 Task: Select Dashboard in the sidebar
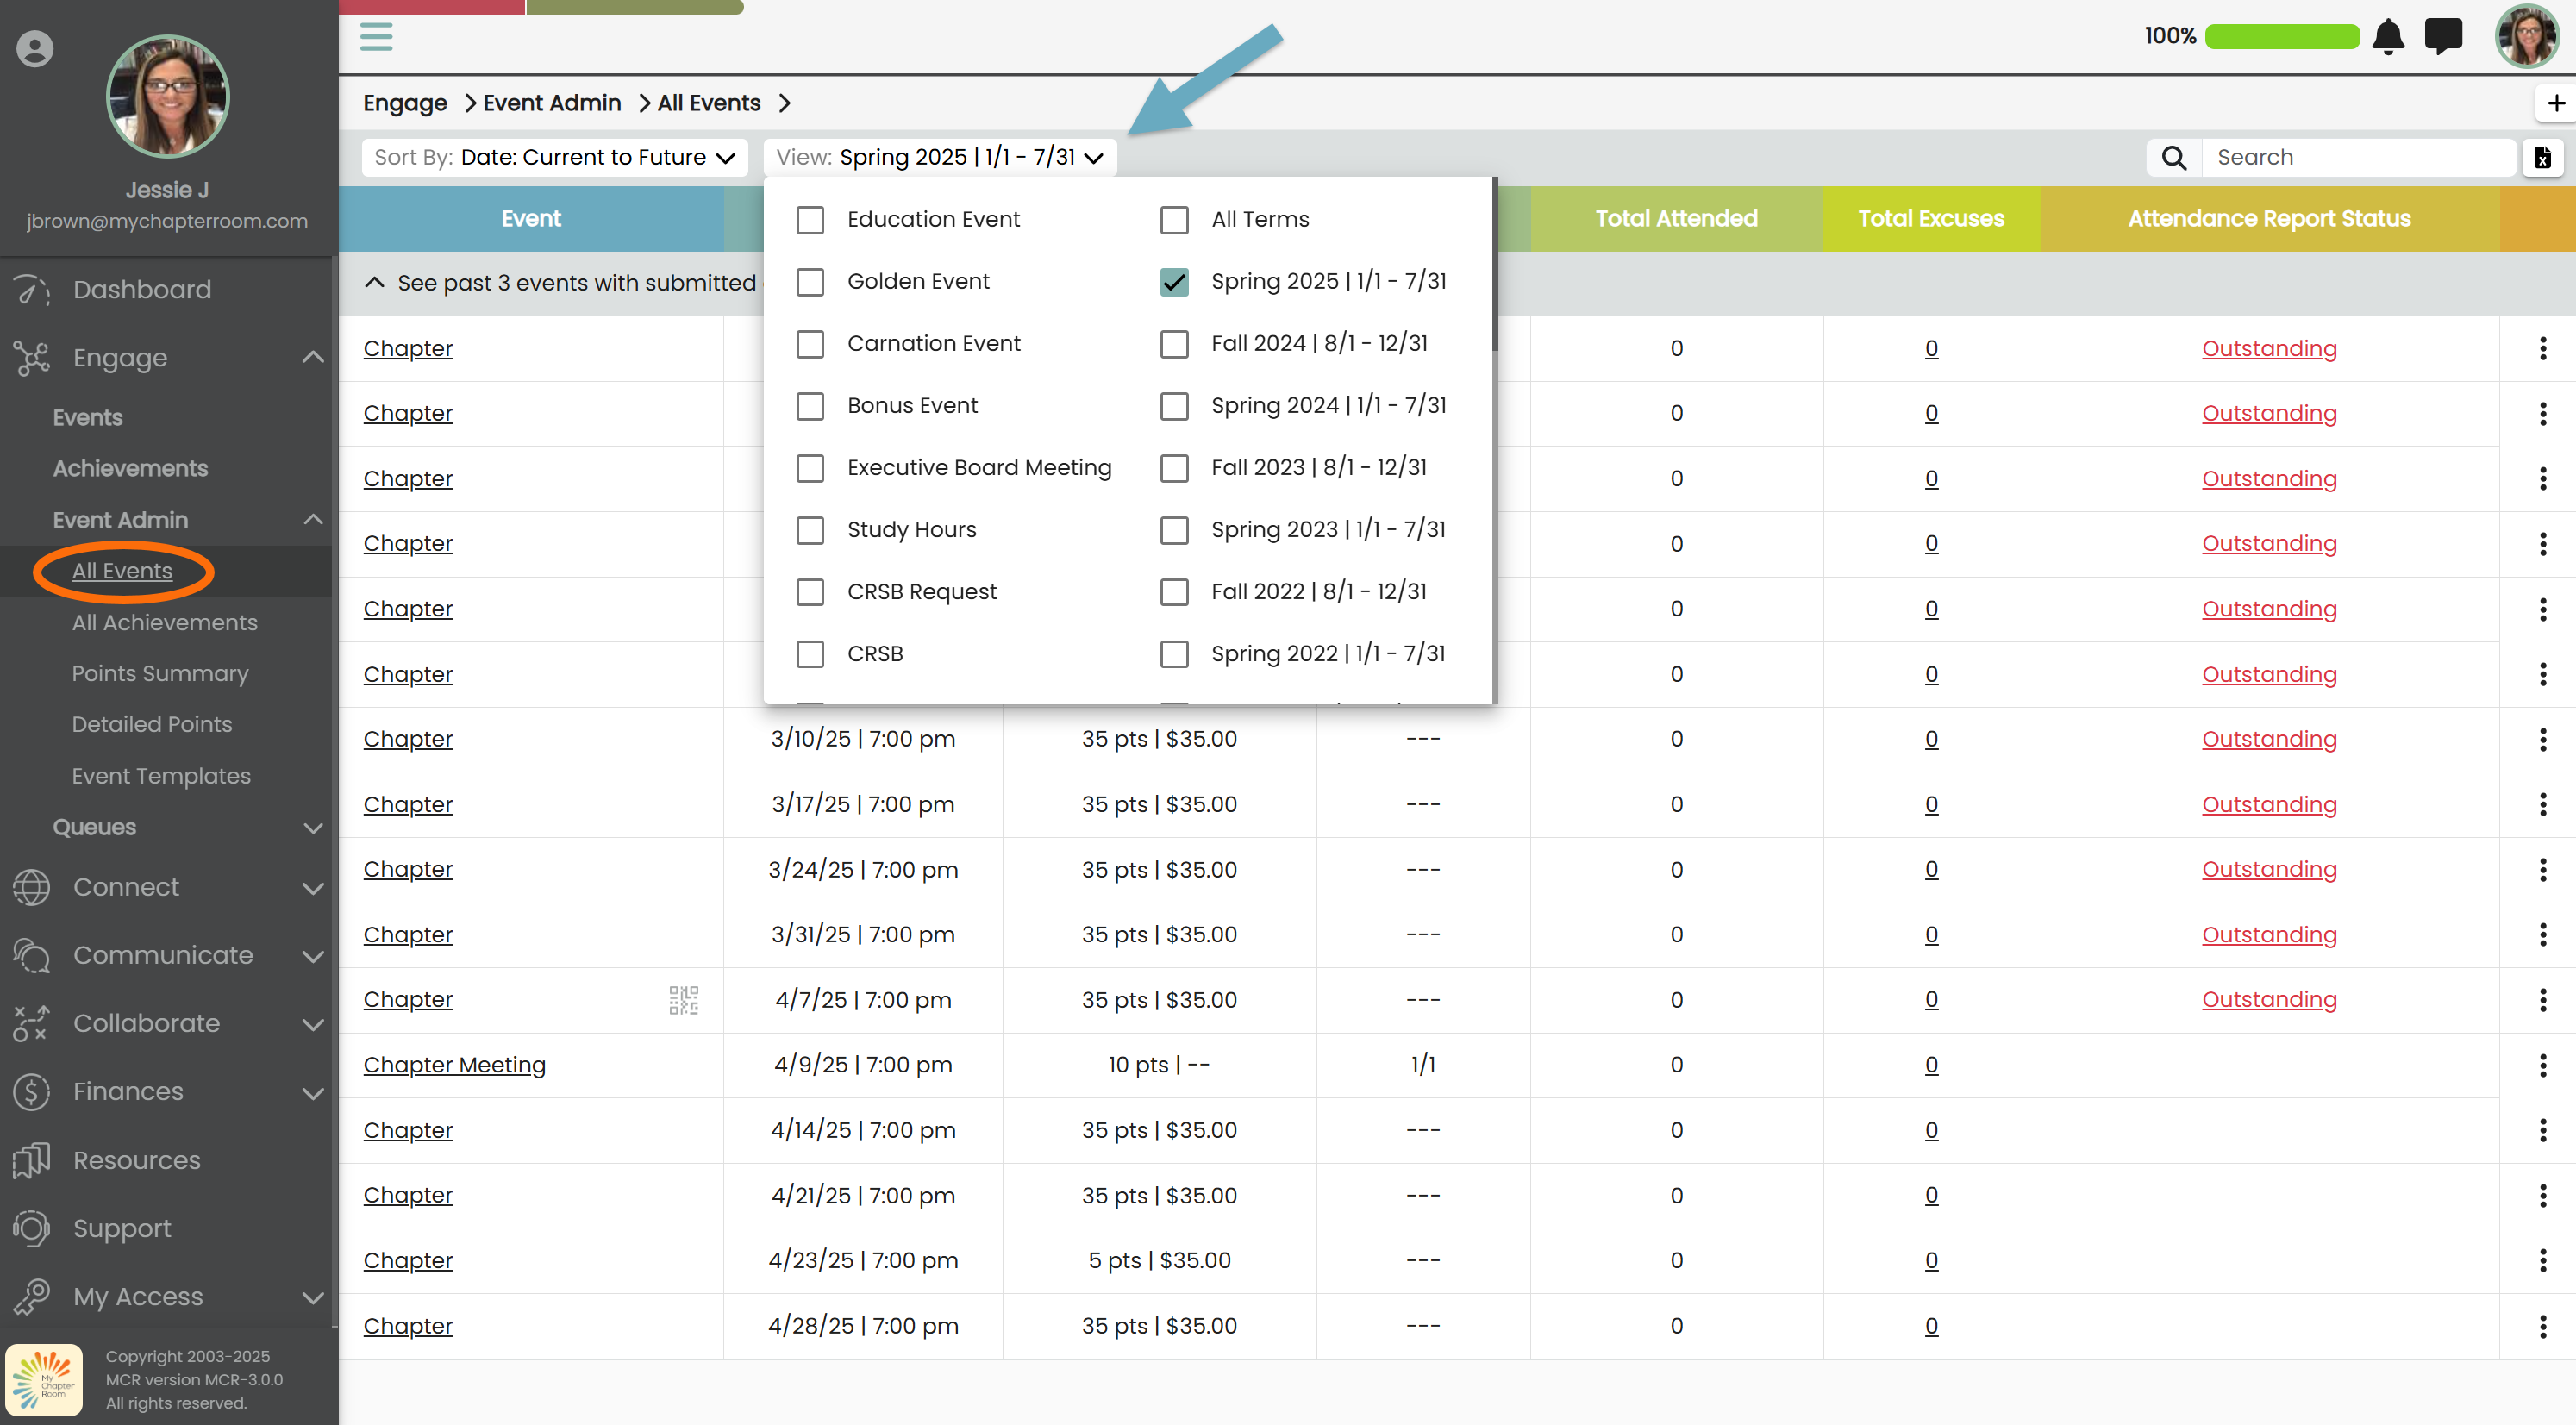pos(142,290)
